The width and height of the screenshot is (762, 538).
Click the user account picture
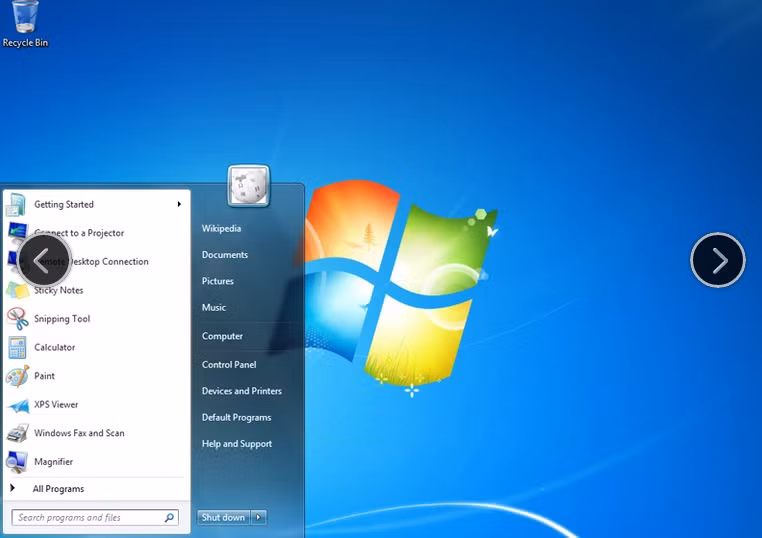tap(248, 186)
